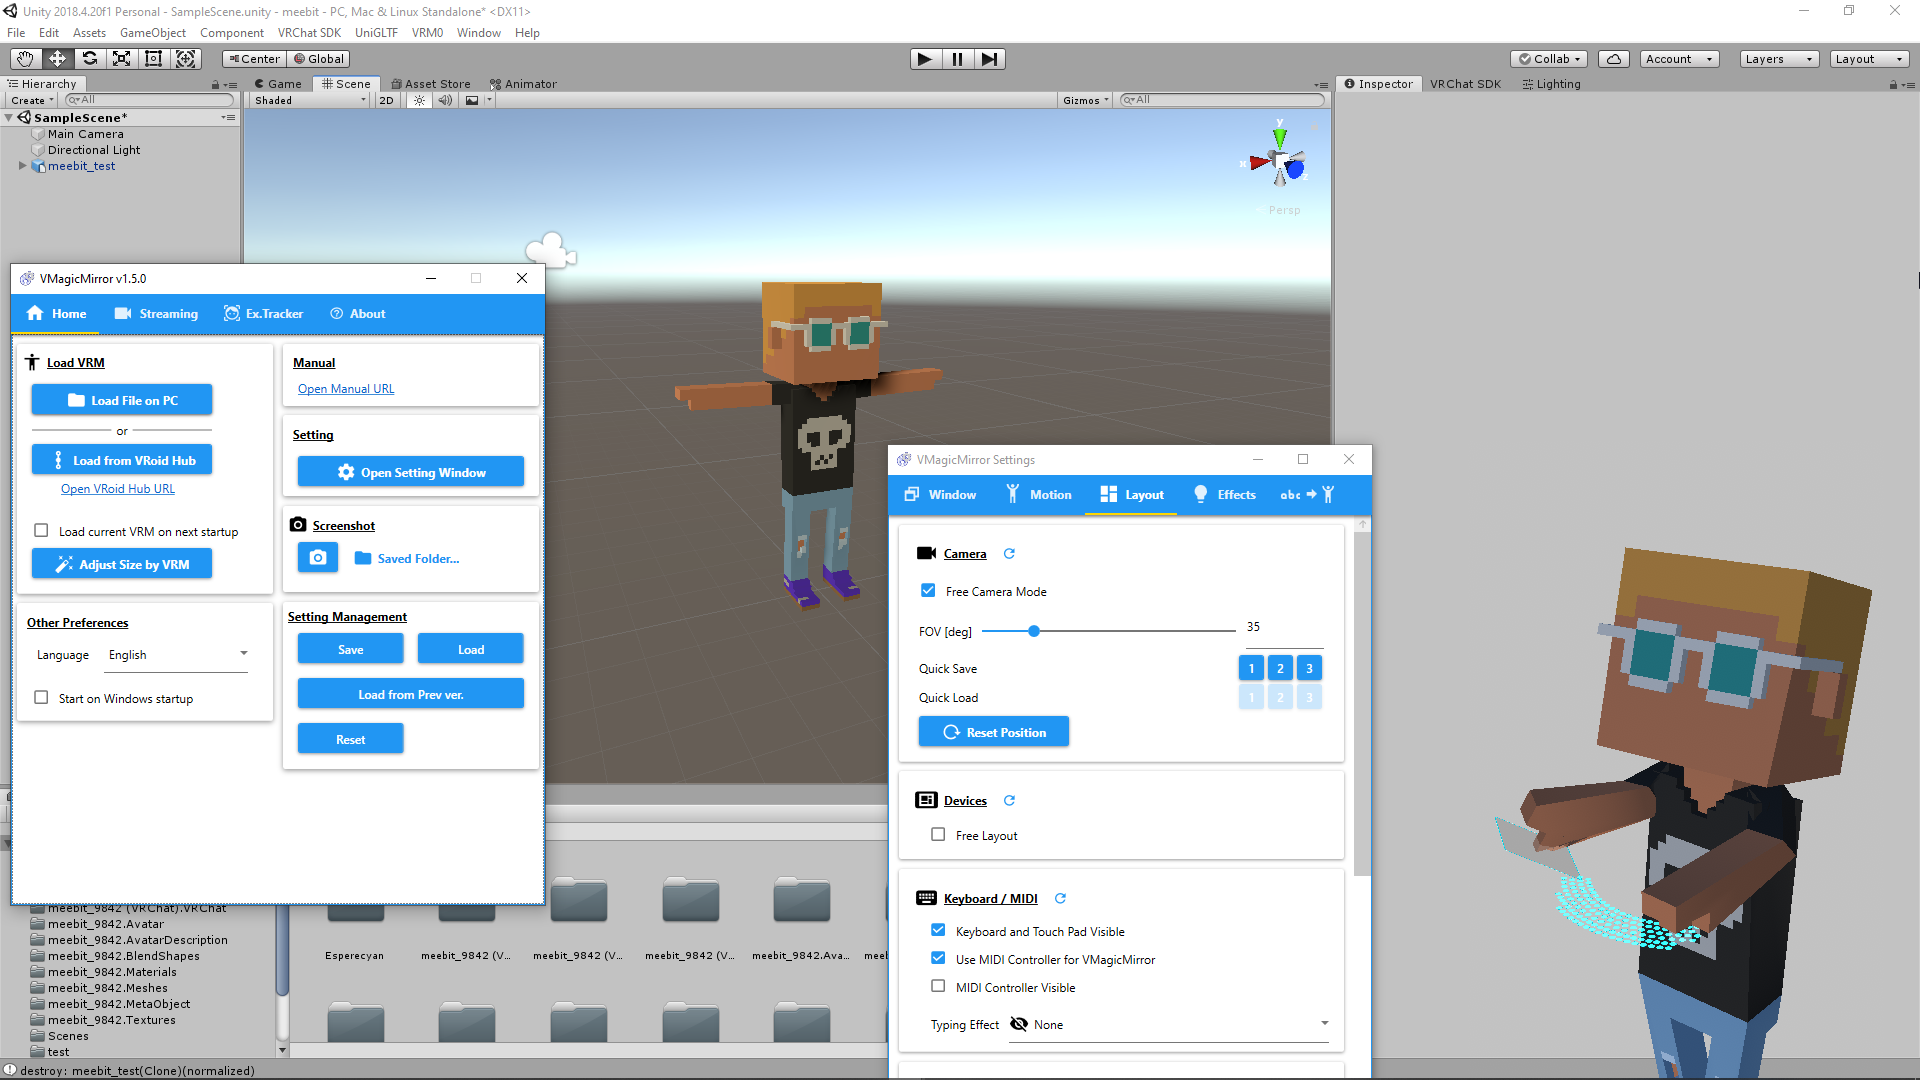The height and width of the screenshot is (1080, 1920).
Task: Toggle scene lighting sun icon
Action: pos(419,100)
